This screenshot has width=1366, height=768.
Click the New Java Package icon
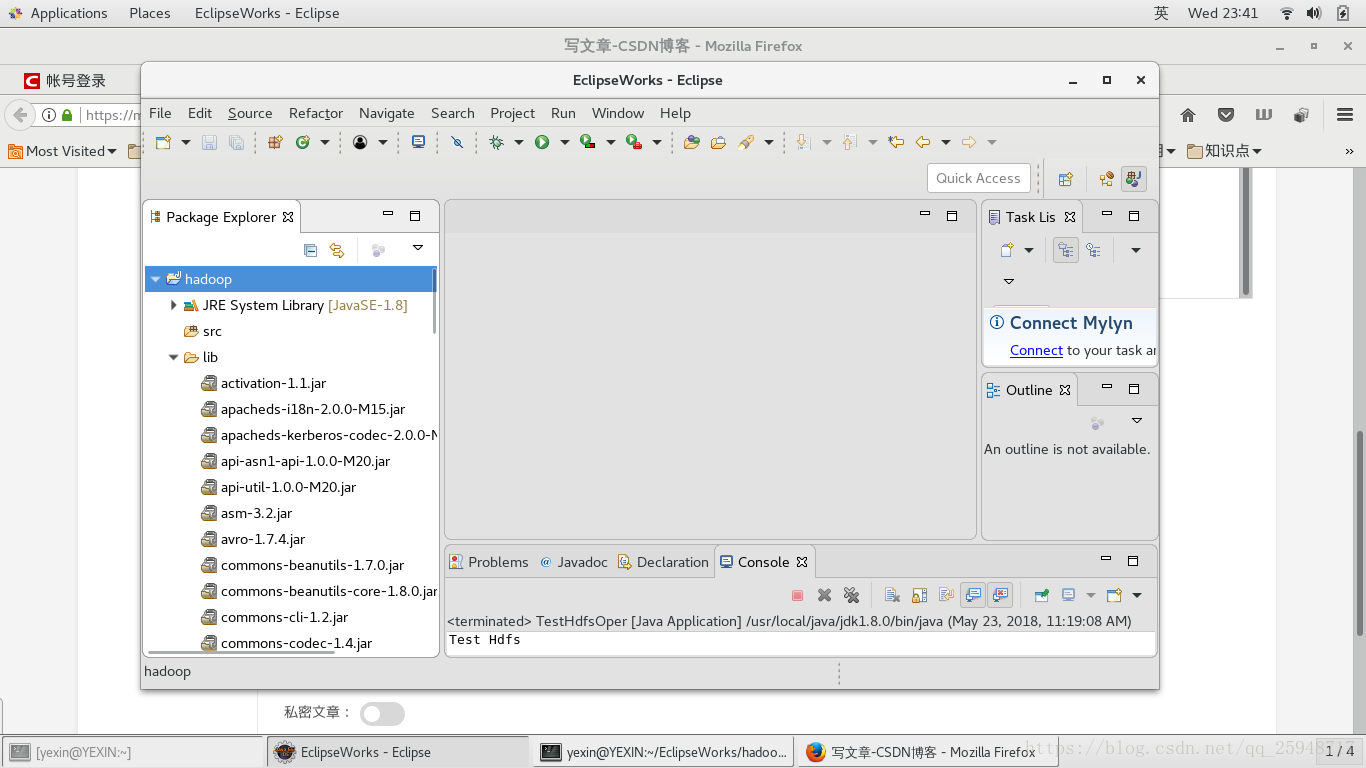pos(276,142)
